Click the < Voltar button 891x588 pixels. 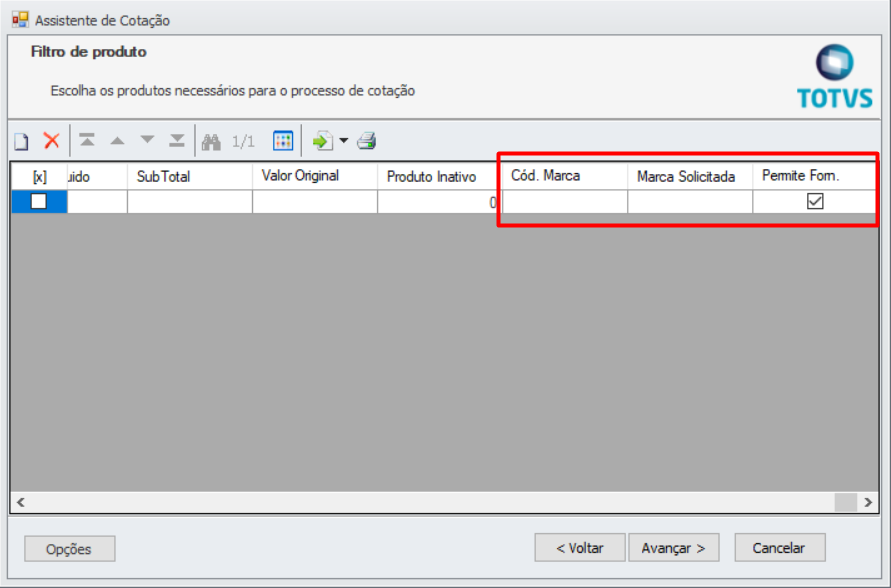[x=580, y=548]
